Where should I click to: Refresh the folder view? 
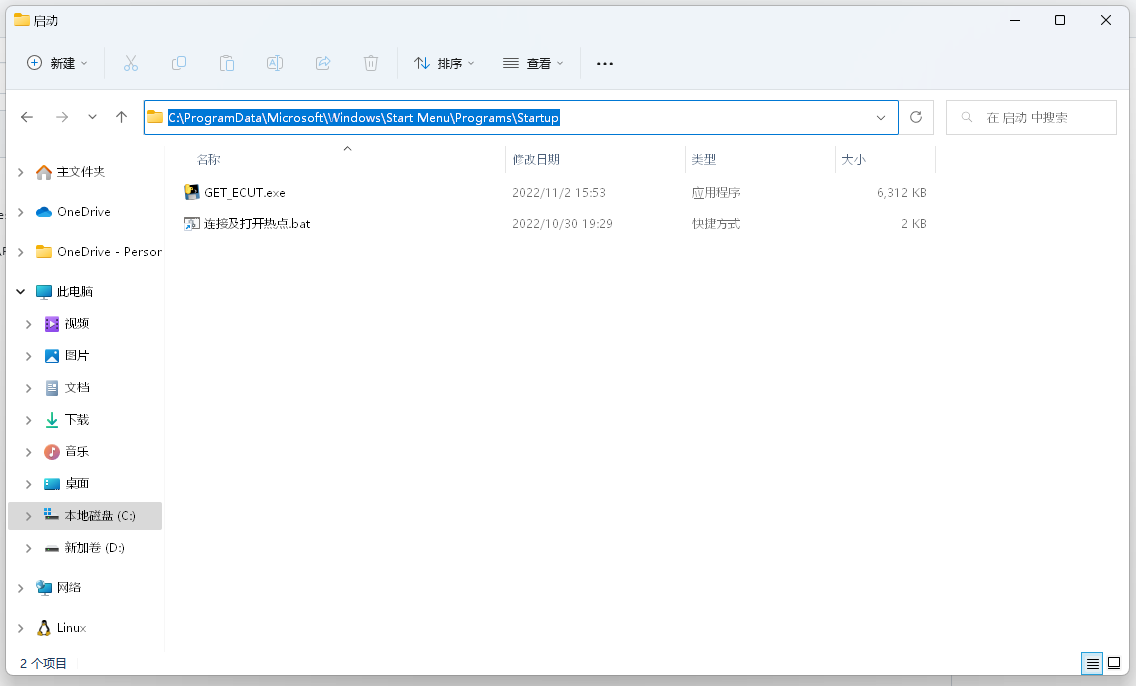tap(916, 117)
